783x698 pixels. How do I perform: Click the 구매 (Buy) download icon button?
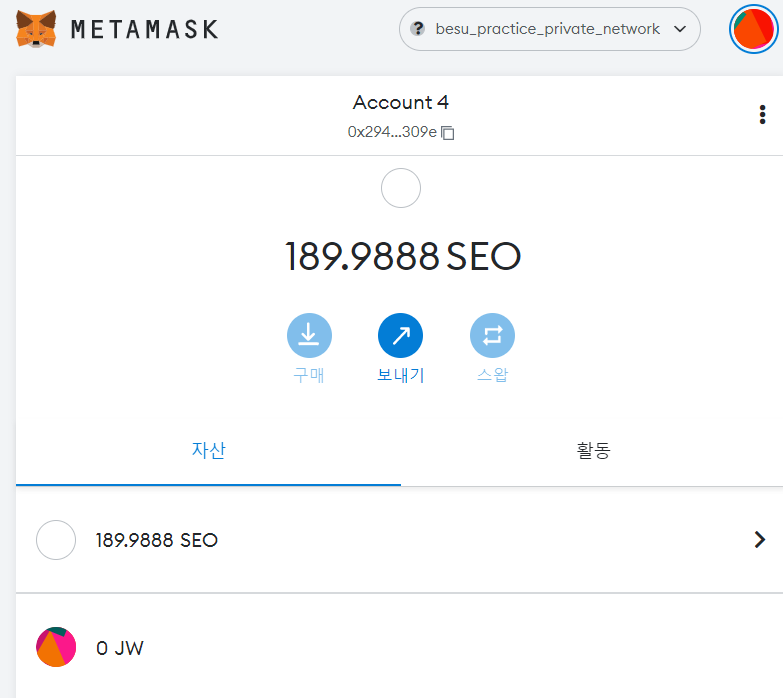click(309, 336)
